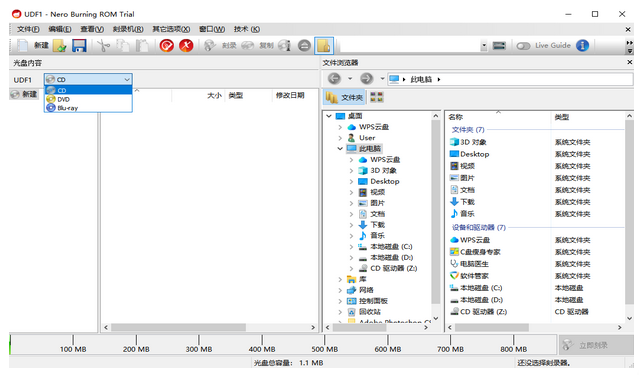This screenshot has height=375, width=639.
Task: Sort by the 修改日期 column header
Action: pyautogui.click(x=290, y=95)
